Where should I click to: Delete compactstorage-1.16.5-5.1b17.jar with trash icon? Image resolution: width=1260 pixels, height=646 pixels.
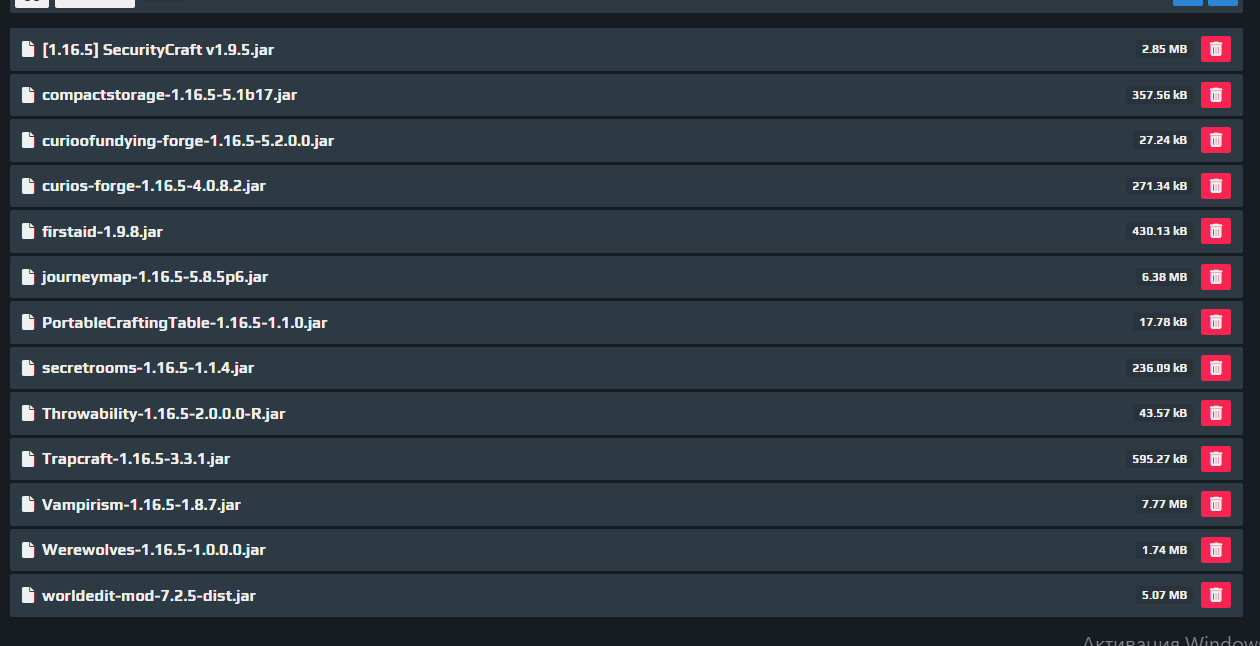[1215, 95]
